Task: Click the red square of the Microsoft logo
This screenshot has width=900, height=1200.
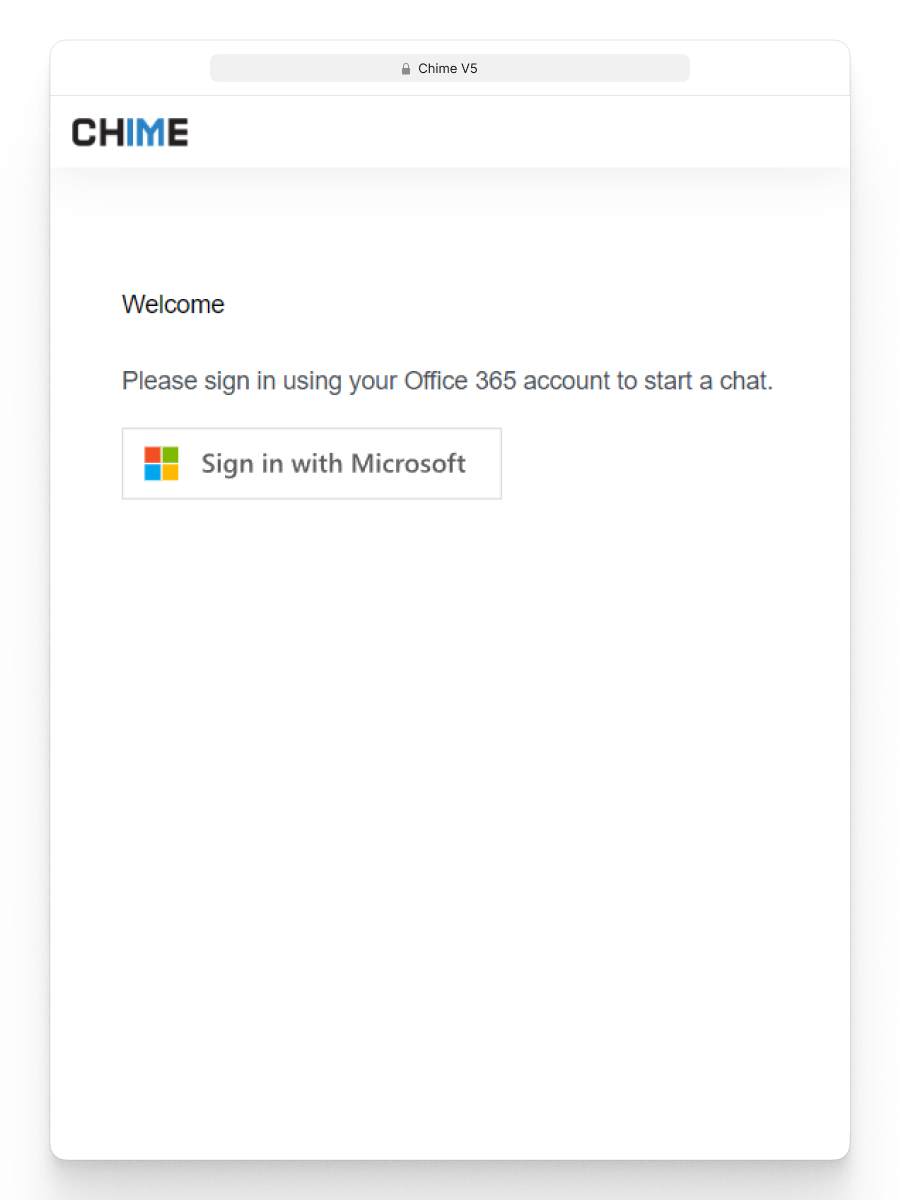Action: 151,456
